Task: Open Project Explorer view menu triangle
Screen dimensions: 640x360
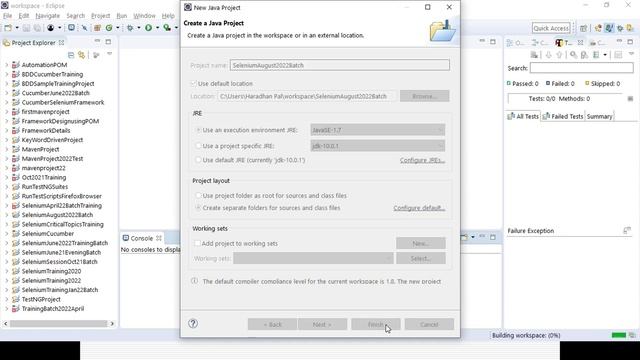Action: (109, 54)
